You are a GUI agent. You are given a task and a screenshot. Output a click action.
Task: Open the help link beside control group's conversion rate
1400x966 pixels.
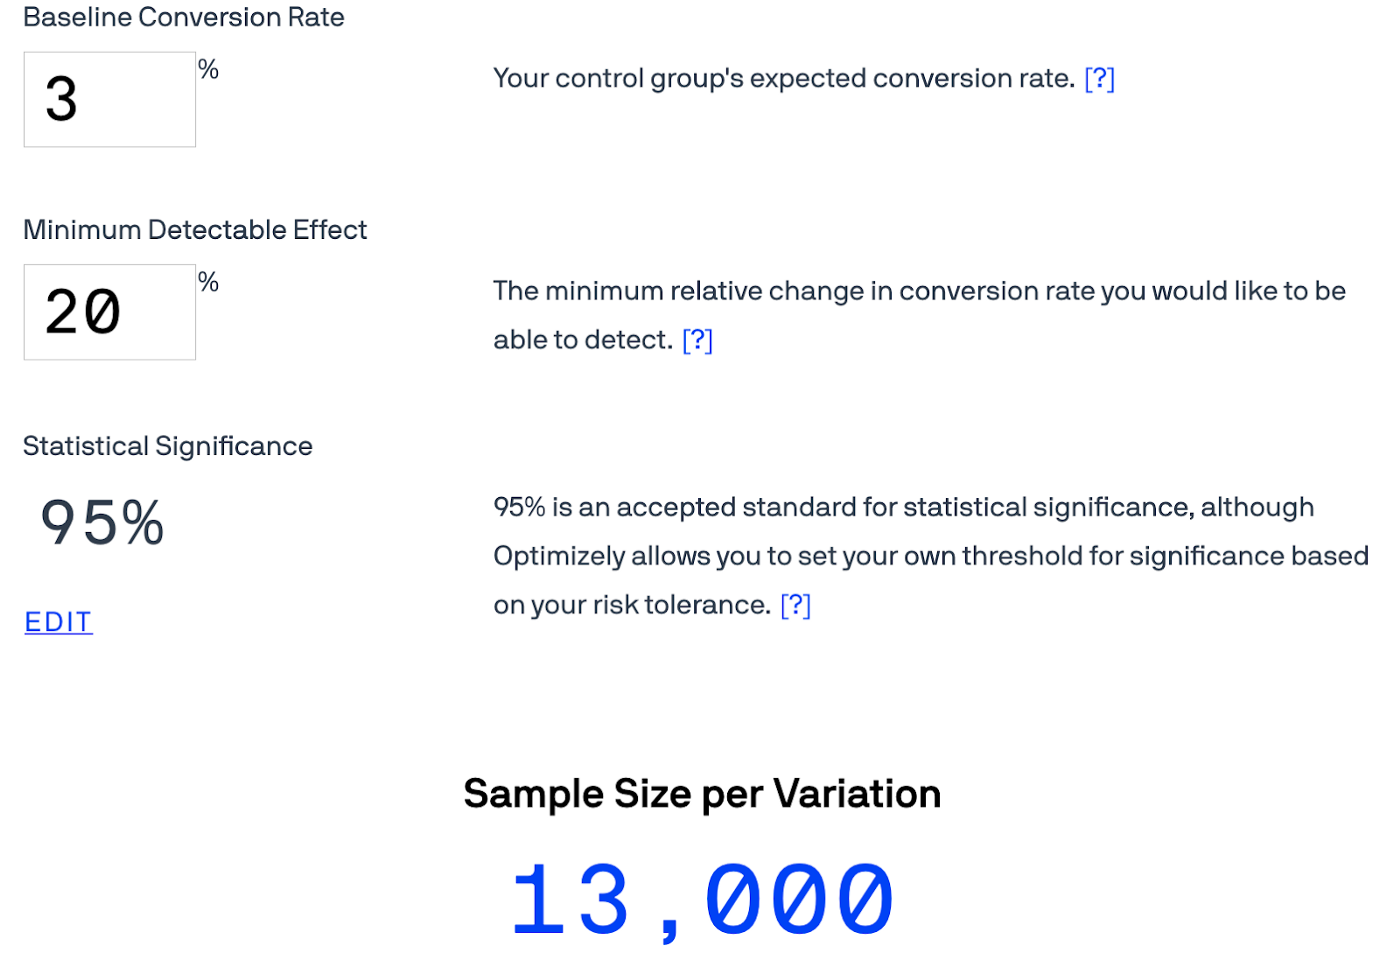(1099, 79)
